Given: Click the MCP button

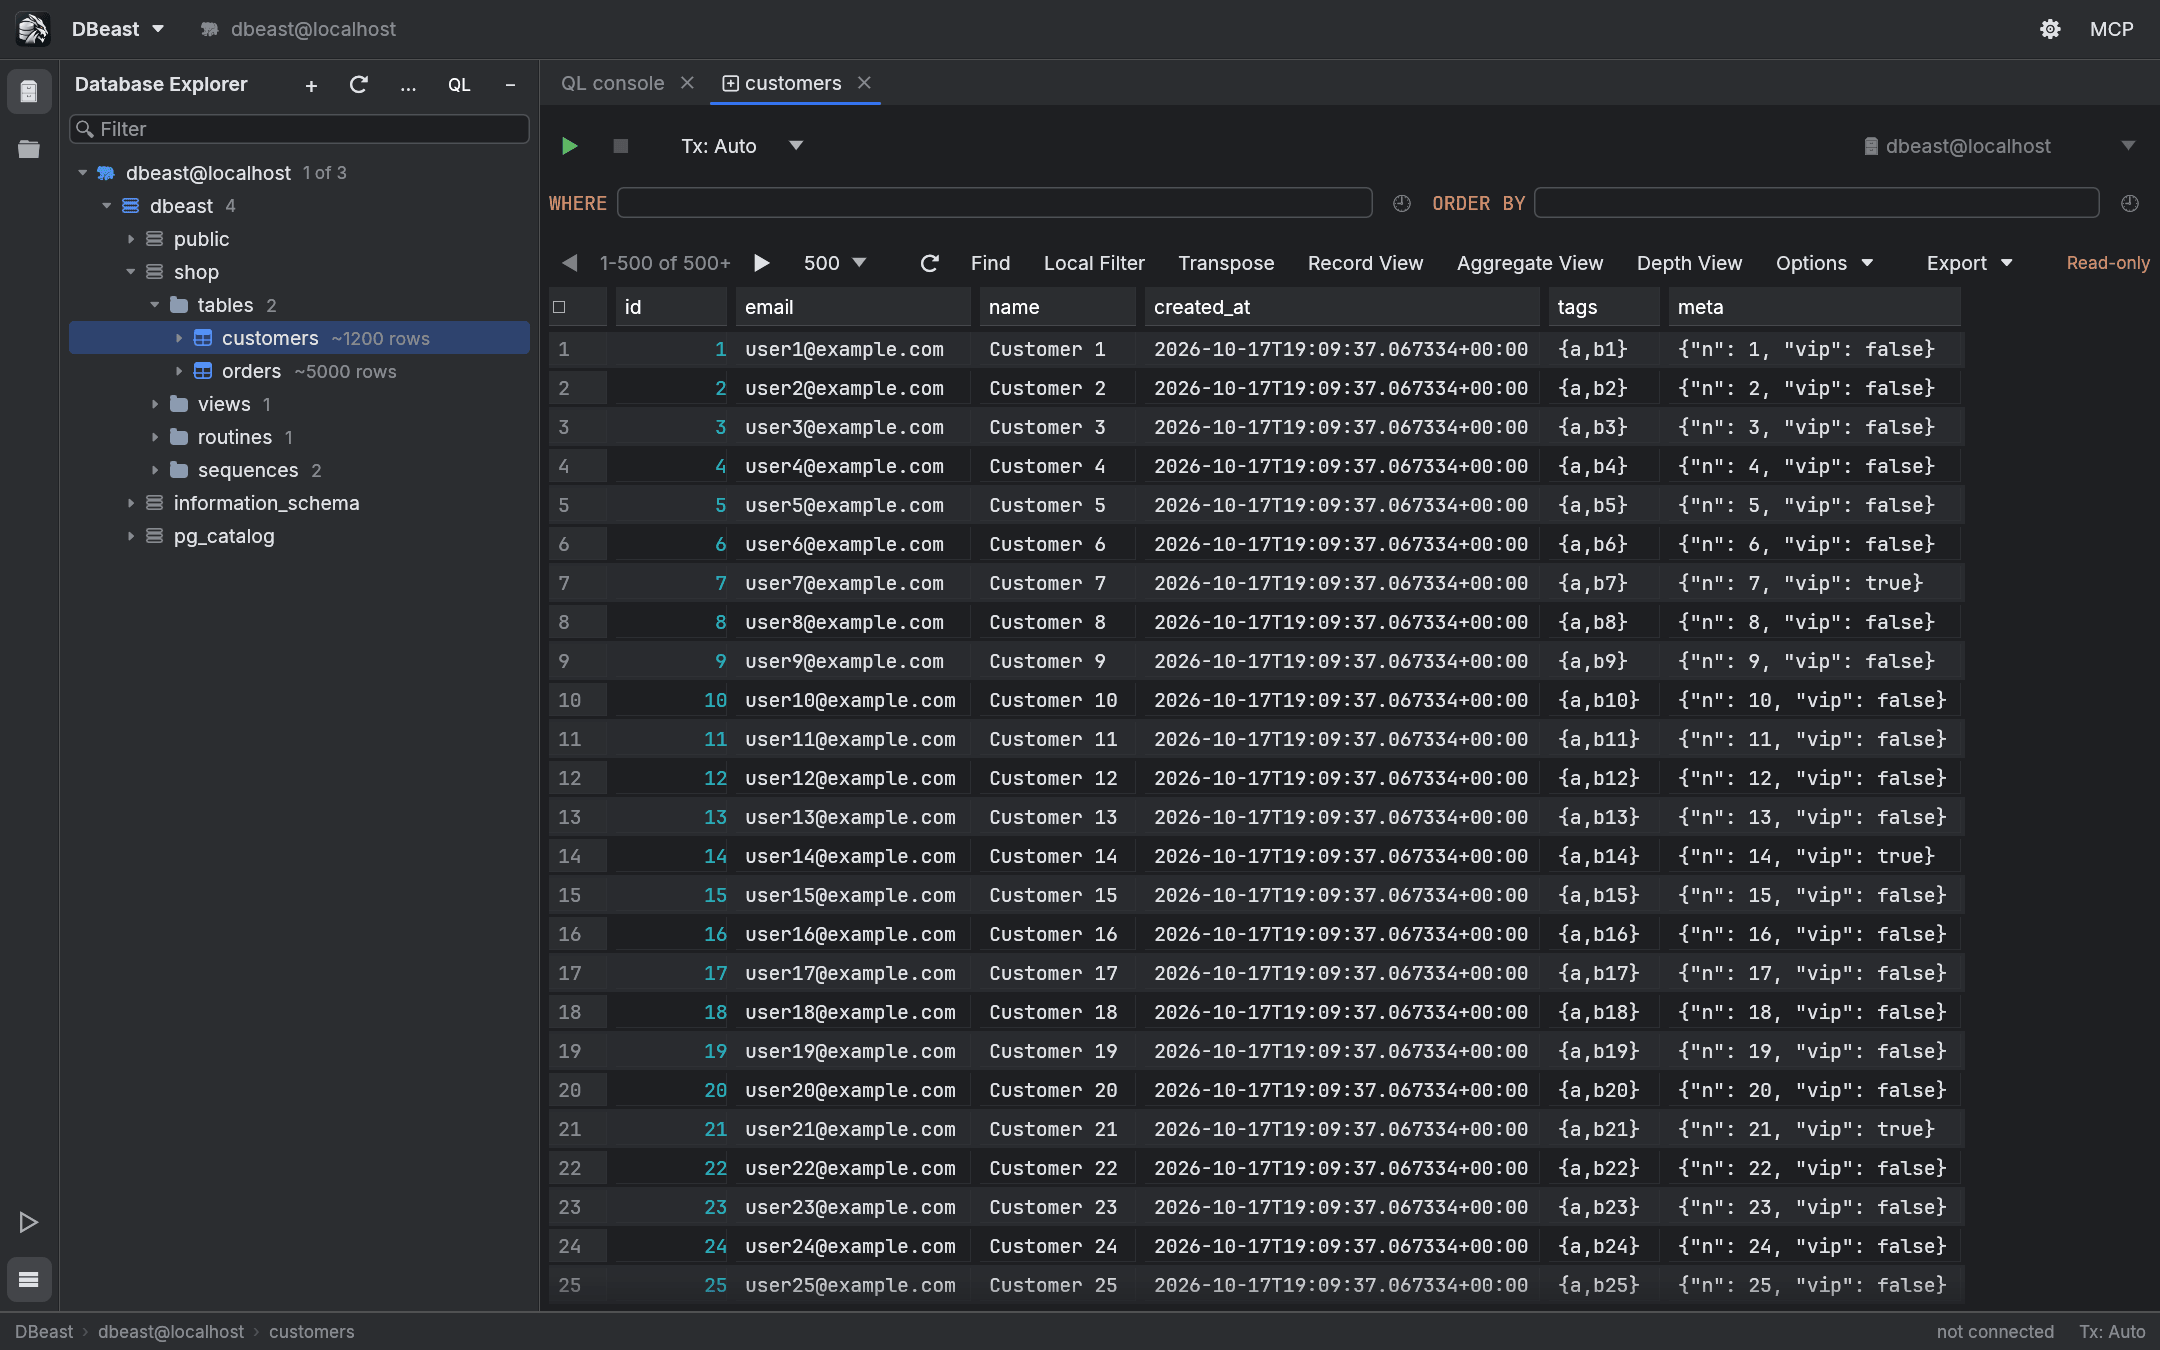Looking at the screenshot, I should point(2111,29).
